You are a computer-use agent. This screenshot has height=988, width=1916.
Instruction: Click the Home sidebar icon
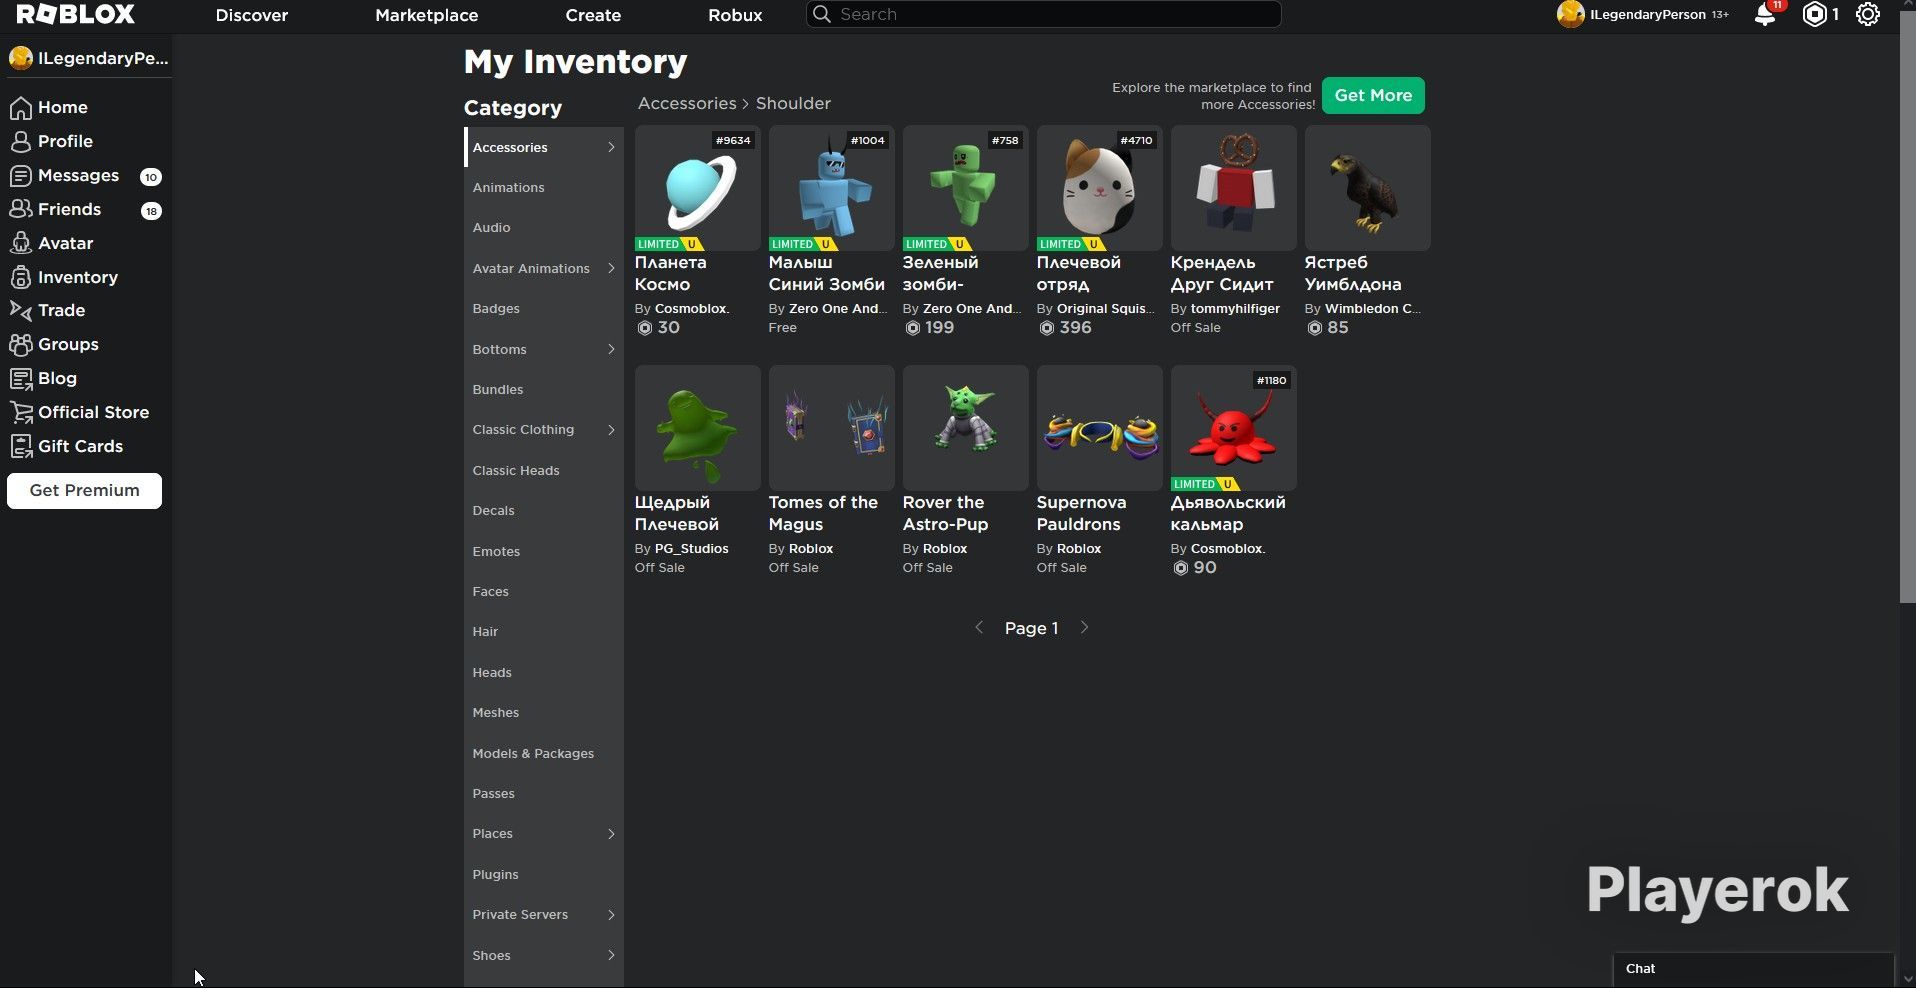(21, 108)
